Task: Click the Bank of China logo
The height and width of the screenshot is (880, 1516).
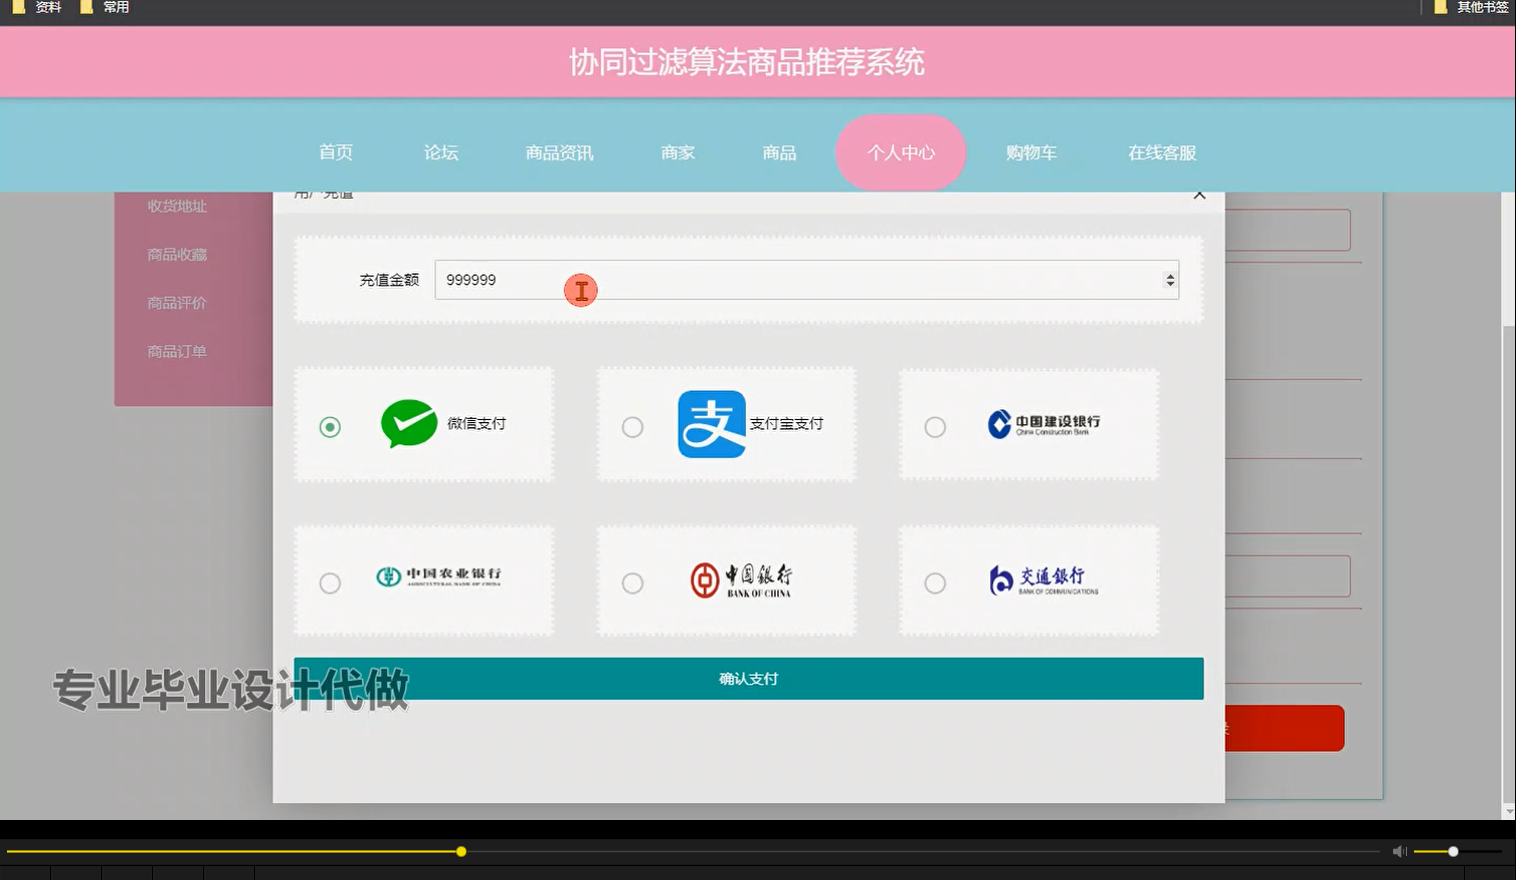Action: [740, 580]
